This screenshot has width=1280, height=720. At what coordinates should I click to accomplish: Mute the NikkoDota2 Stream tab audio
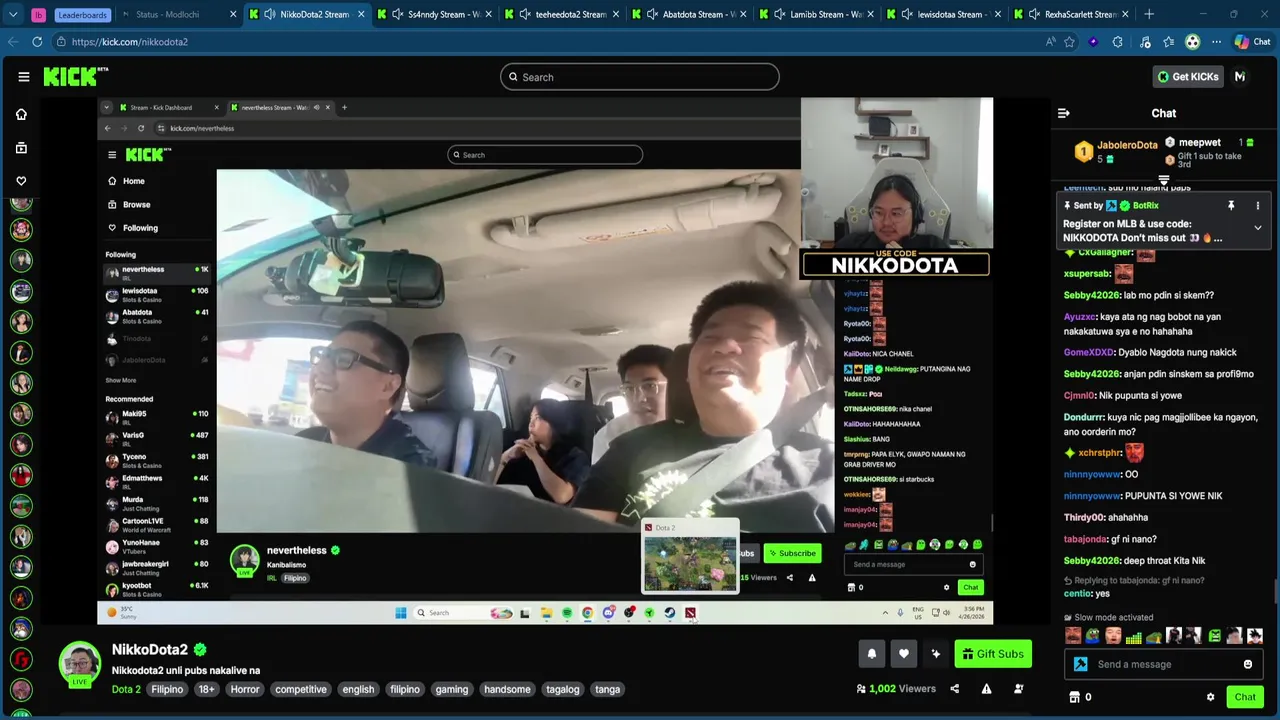(269, 14)
